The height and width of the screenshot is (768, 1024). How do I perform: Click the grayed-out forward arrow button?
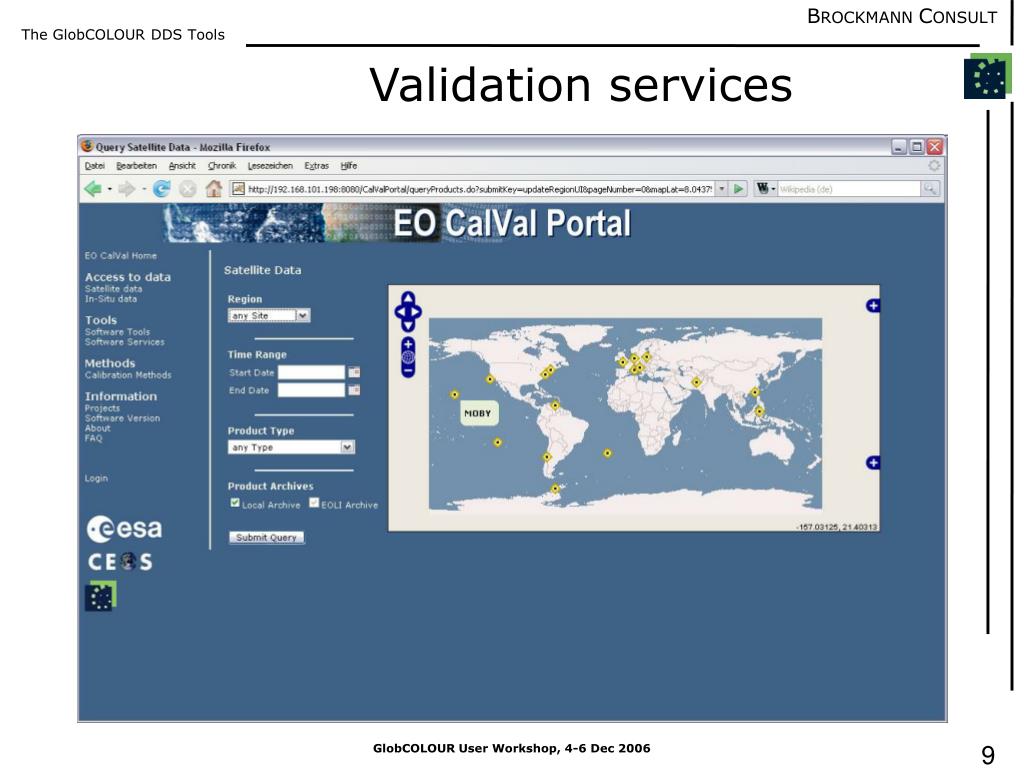click(126, 189)
